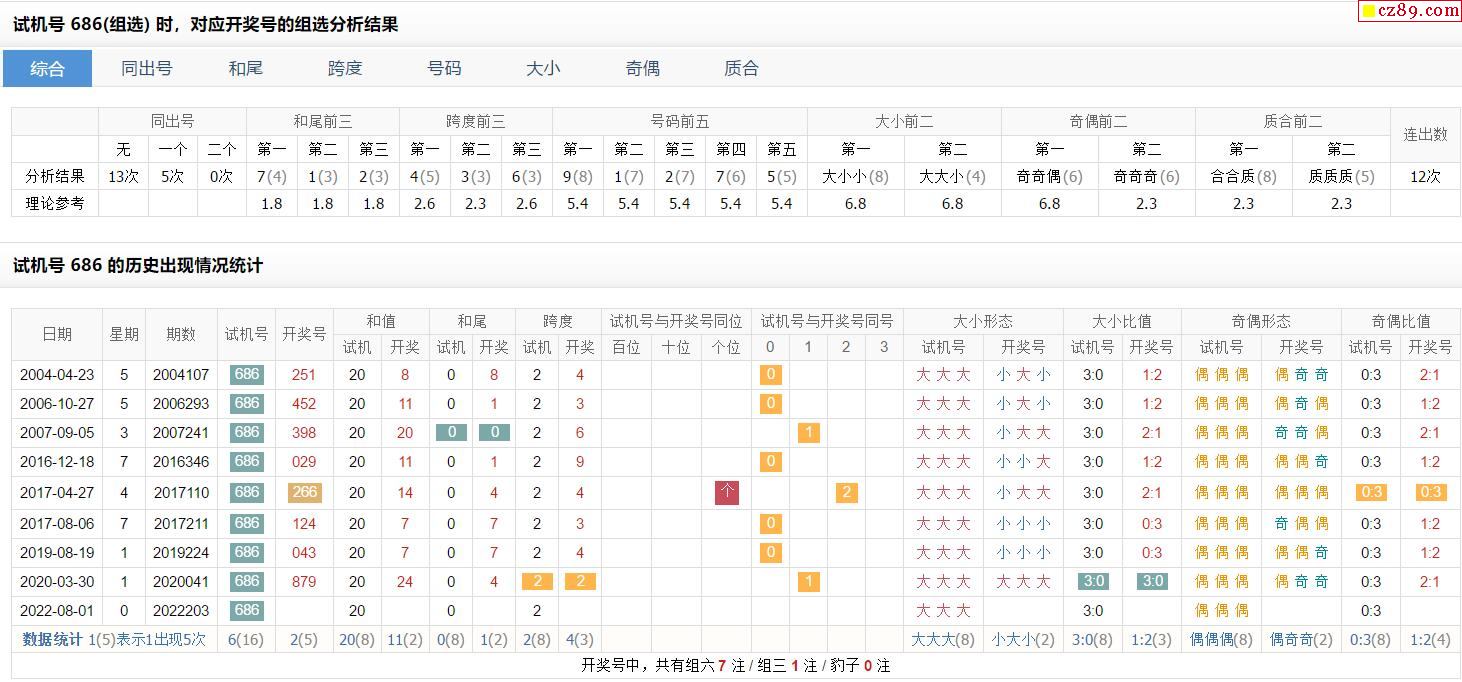1462x682 pixels.
Task: Click the 686 badge in row 2022203
Action: click(x=246, y=610)
